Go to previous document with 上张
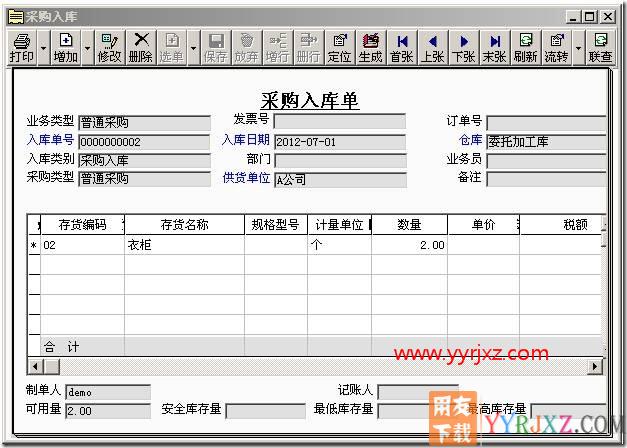This screenshot has height=448, width=627. pos(433,48)
